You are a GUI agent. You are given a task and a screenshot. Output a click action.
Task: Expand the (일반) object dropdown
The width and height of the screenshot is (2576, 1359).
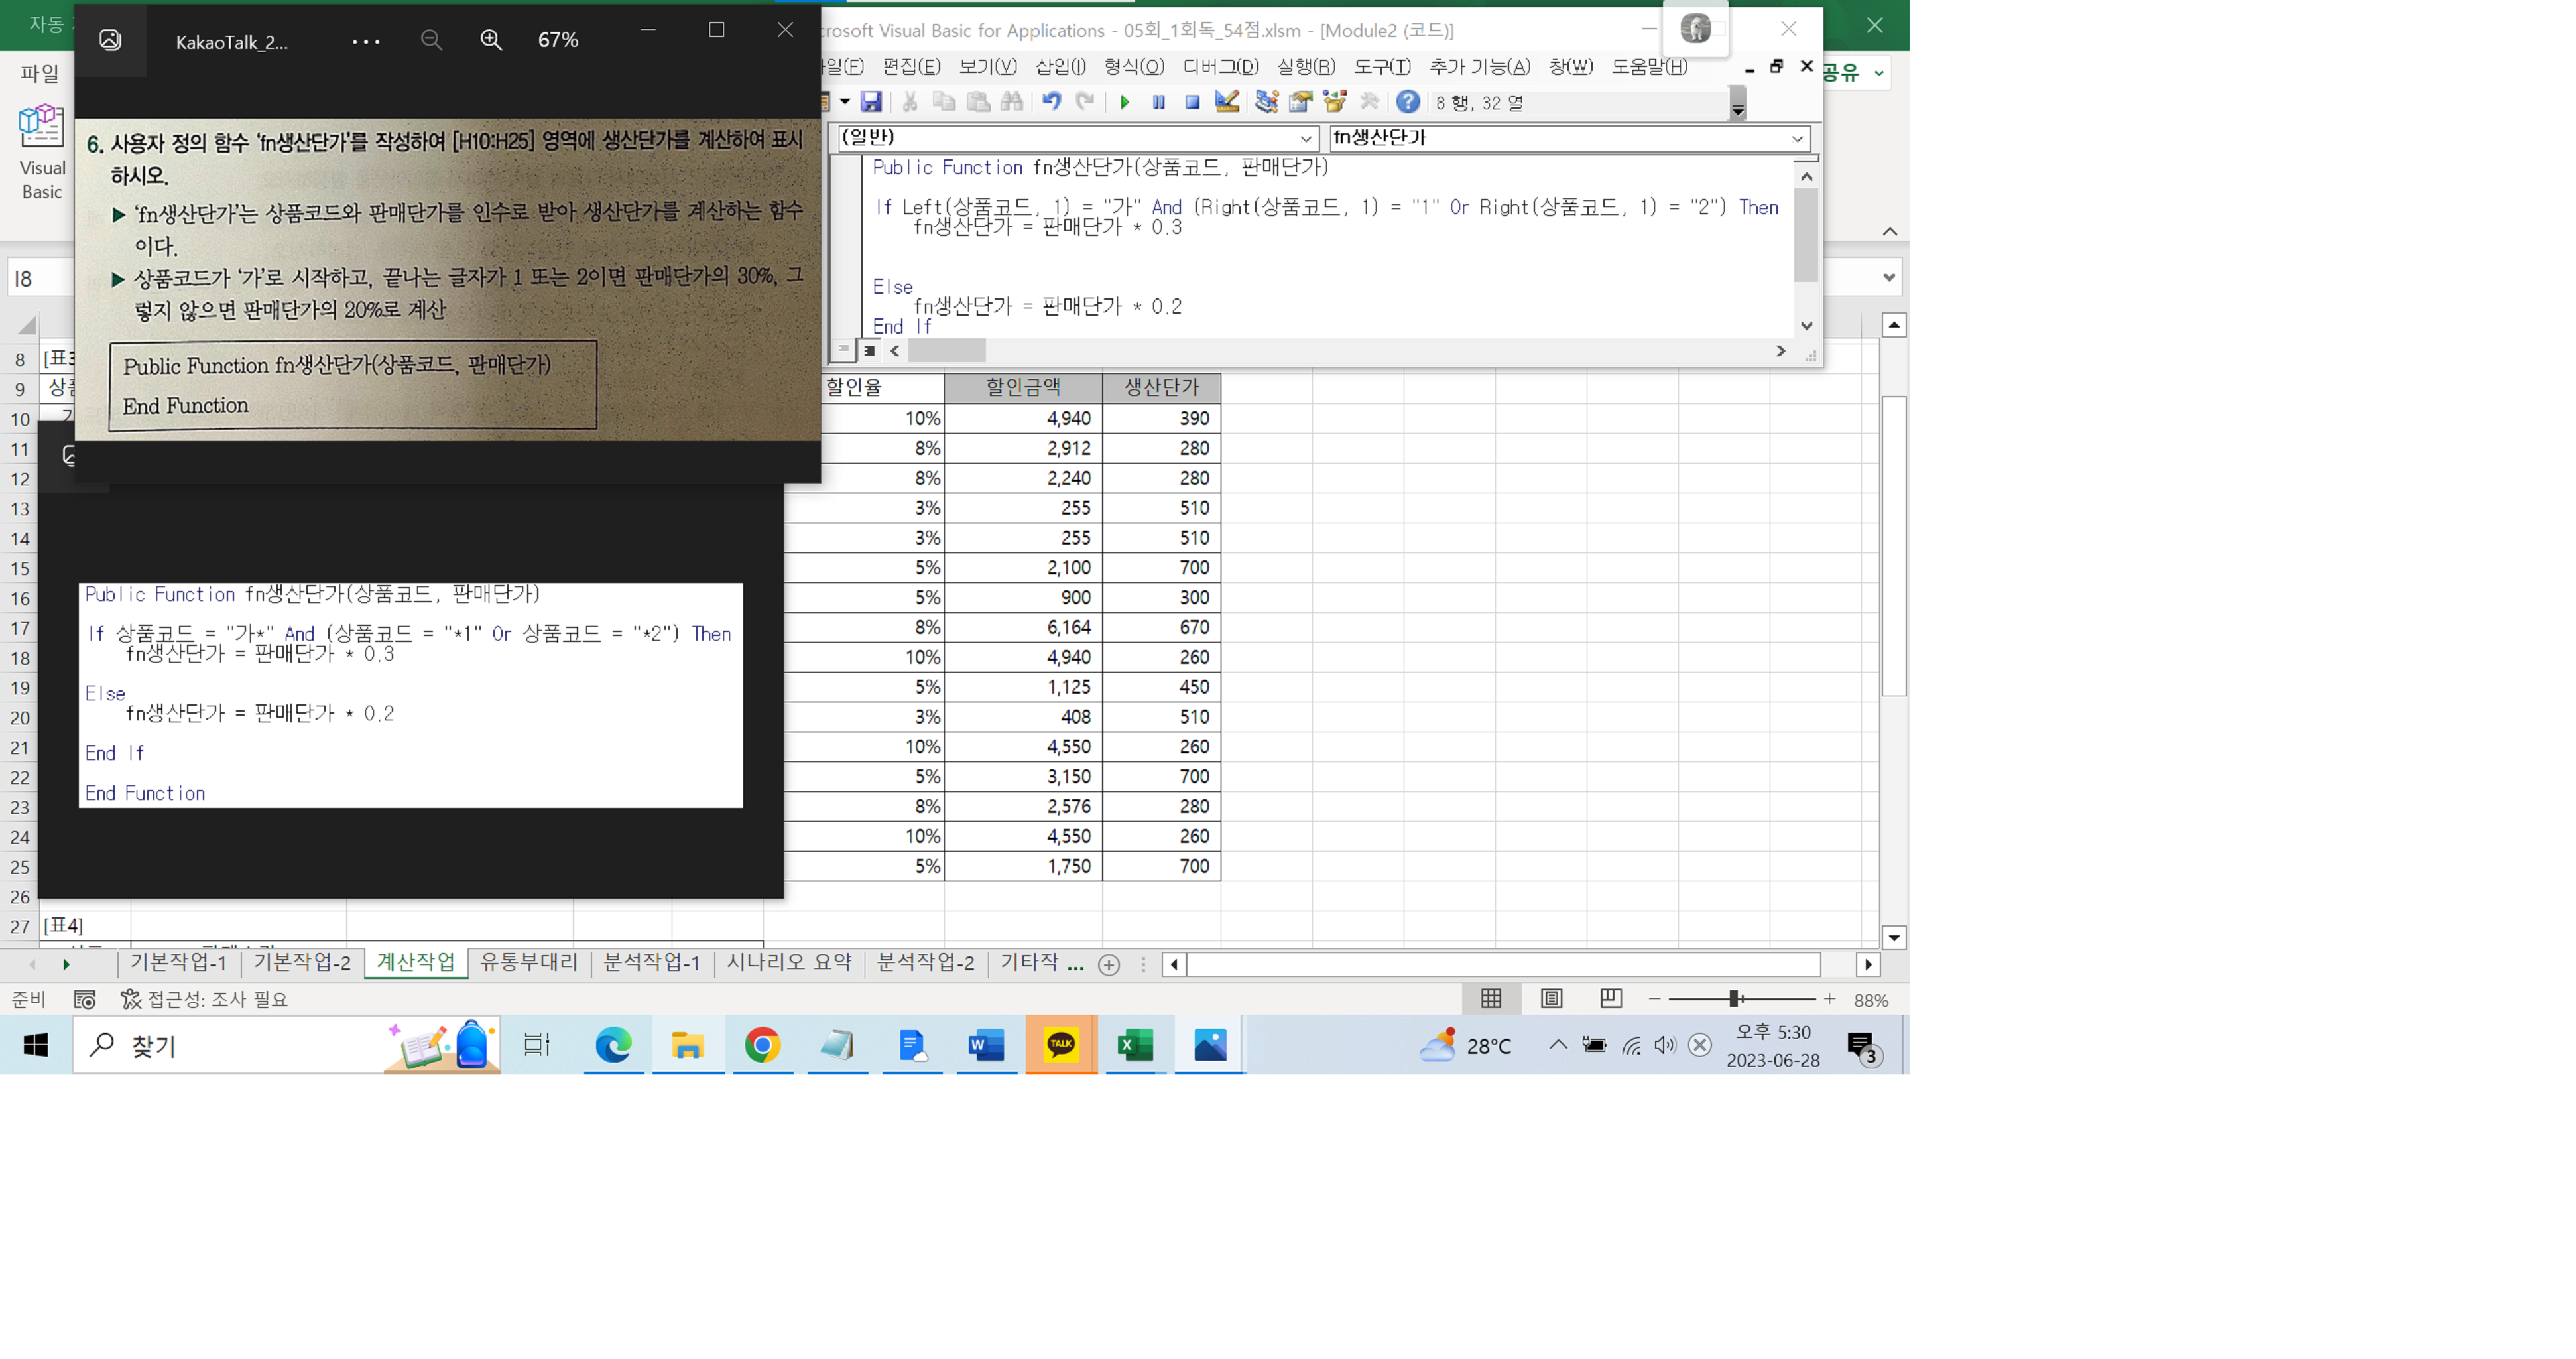click(x=1305, y=138)
